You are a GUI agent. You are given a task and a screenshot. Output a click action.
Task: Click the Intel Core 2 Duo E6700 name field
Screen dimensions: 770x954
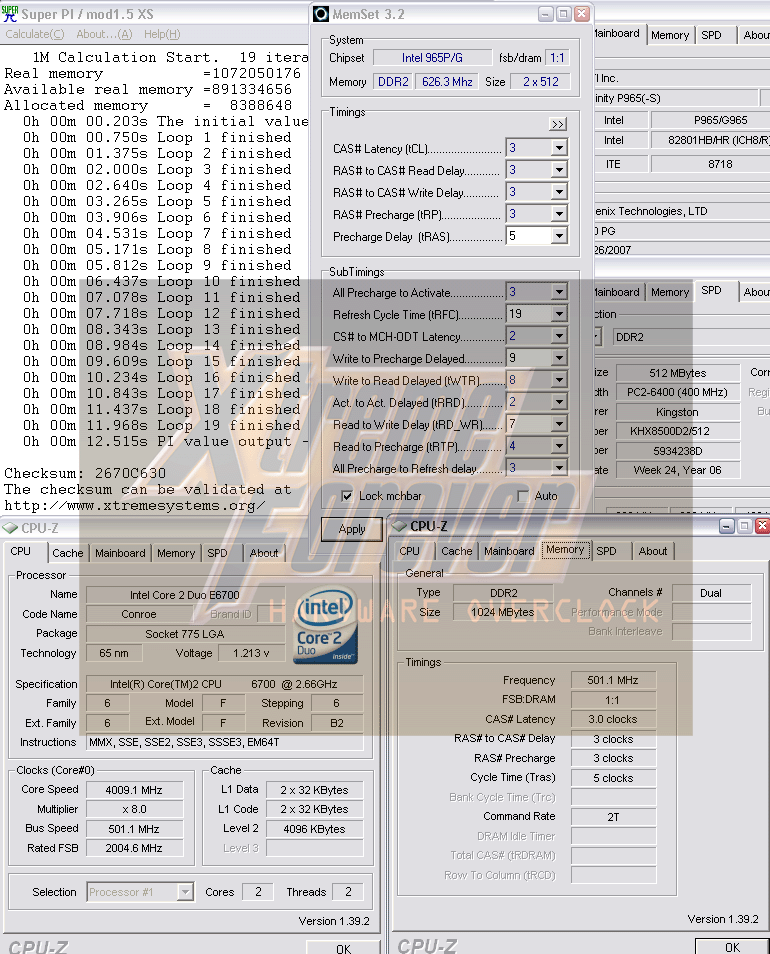(x=185, y=595)
